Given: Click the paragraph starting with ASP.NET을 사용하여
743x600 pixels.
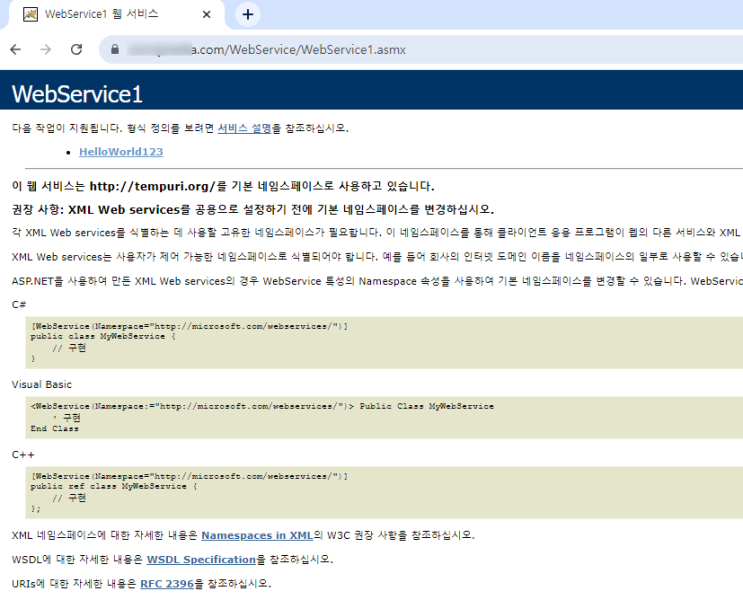Looking at the screenshot, I should click(377, 281).
